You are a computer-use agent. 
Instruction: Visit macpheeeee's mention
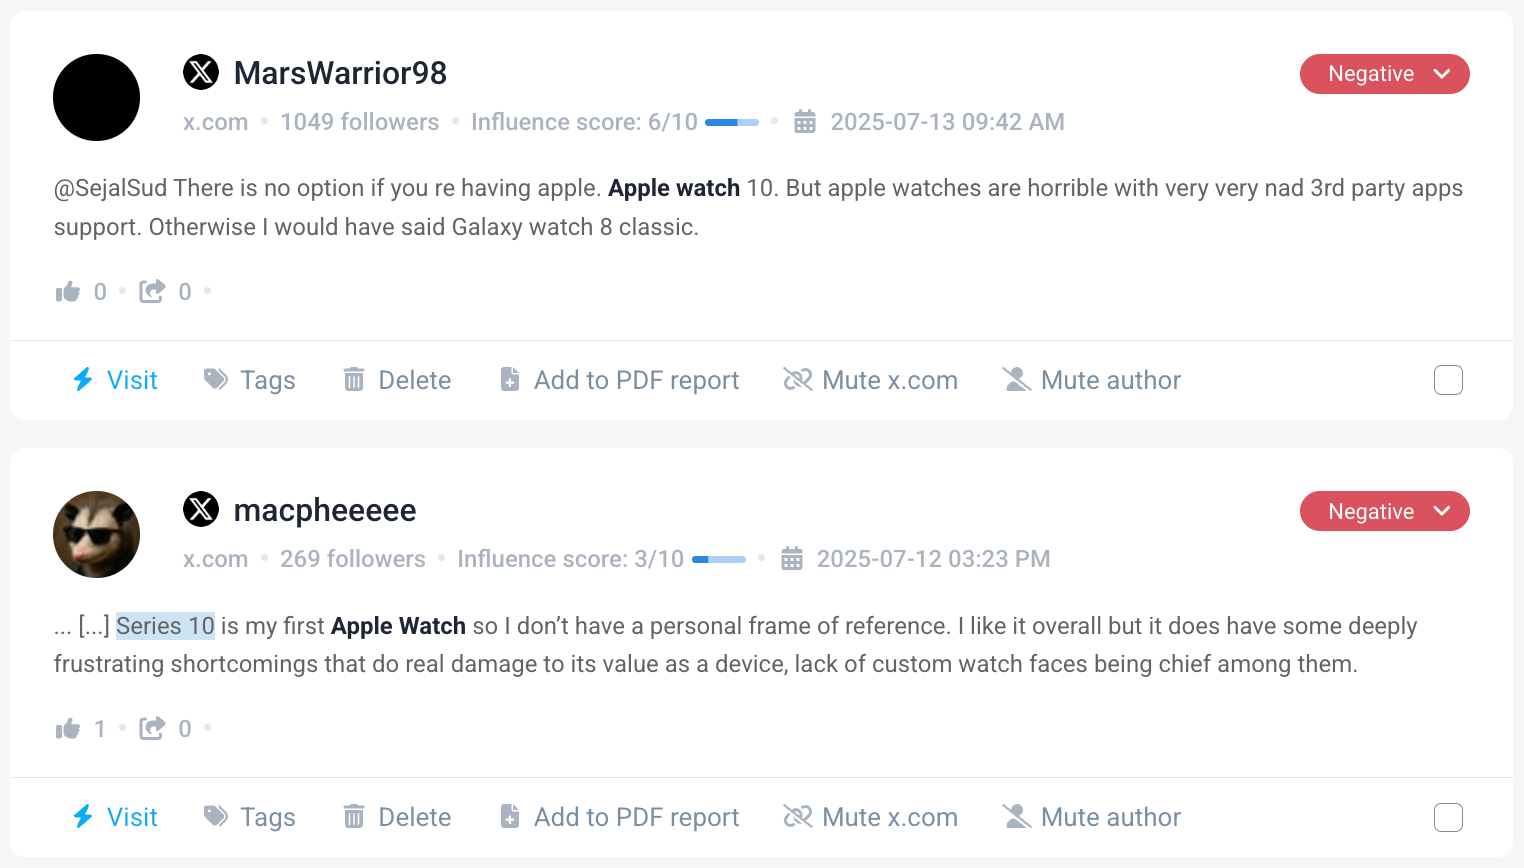coord(115,817)
